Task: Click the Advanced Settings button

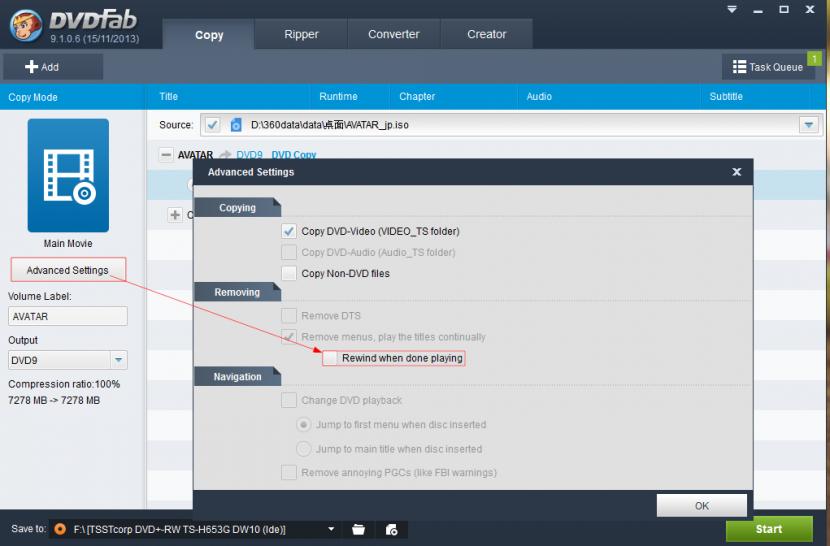Action: [x=68, y=270]
